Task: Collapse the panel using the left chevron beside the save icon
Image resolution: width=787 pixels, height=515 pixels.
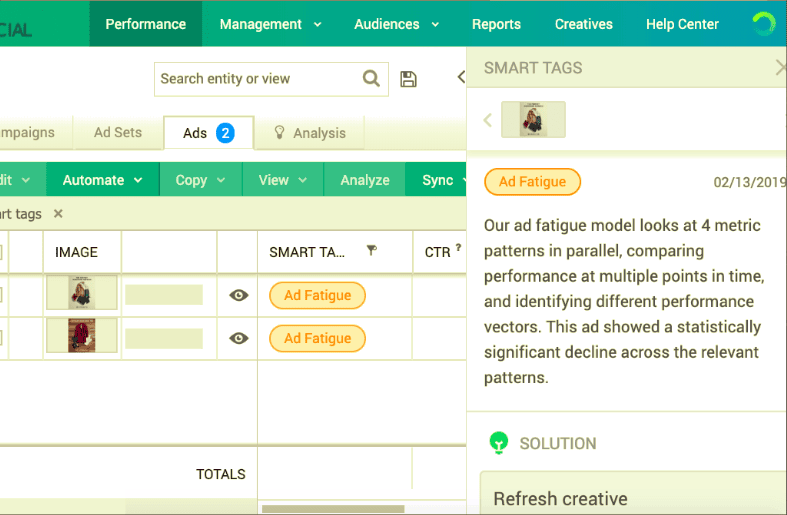Action: click(x=461, y=77)
